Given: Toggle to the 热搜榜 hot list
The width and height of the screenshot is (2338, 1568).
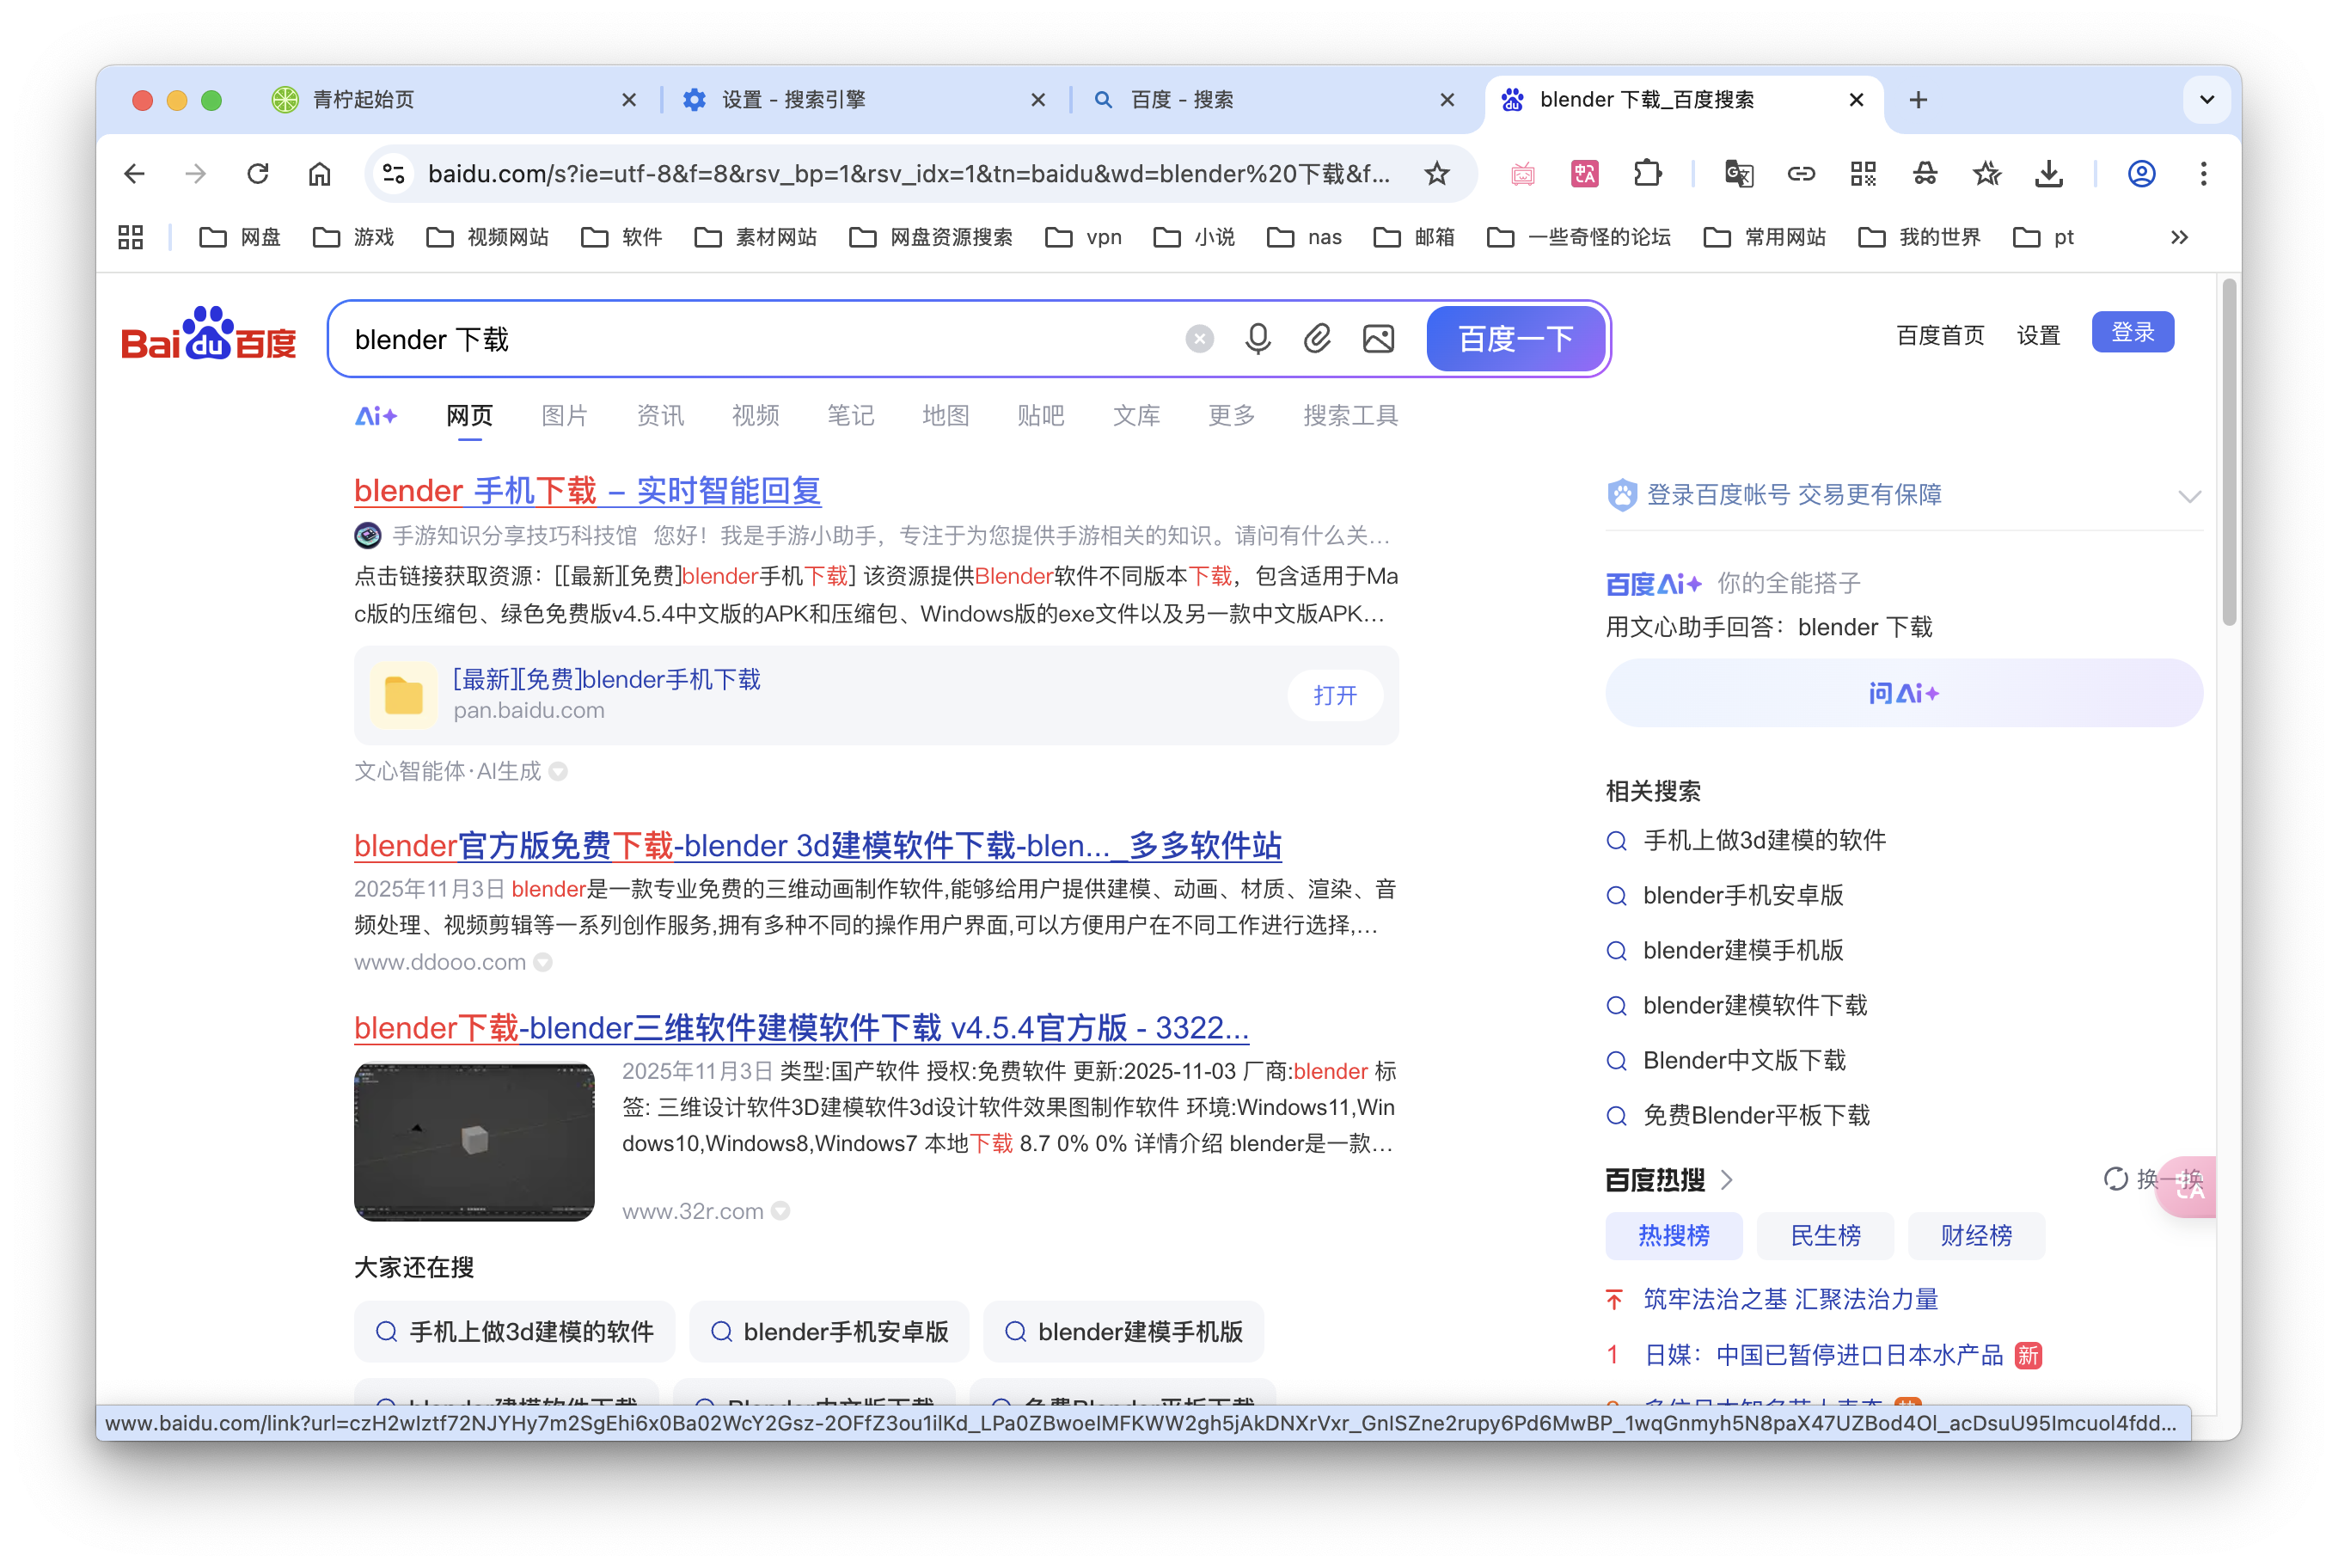Looking at the screenshot, I should tap(1674, 1236).
